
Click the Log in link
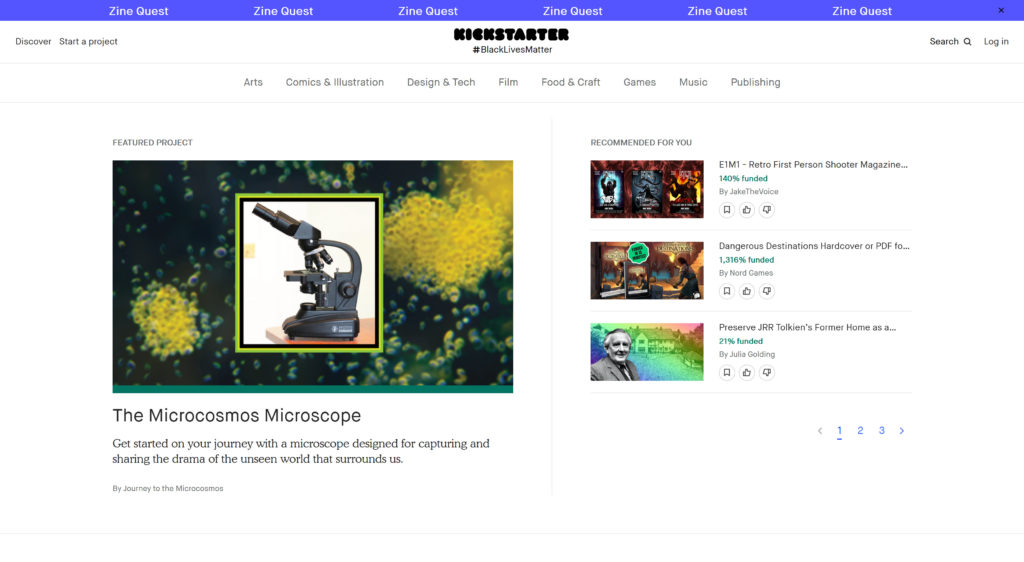click(x=996, y=41)
